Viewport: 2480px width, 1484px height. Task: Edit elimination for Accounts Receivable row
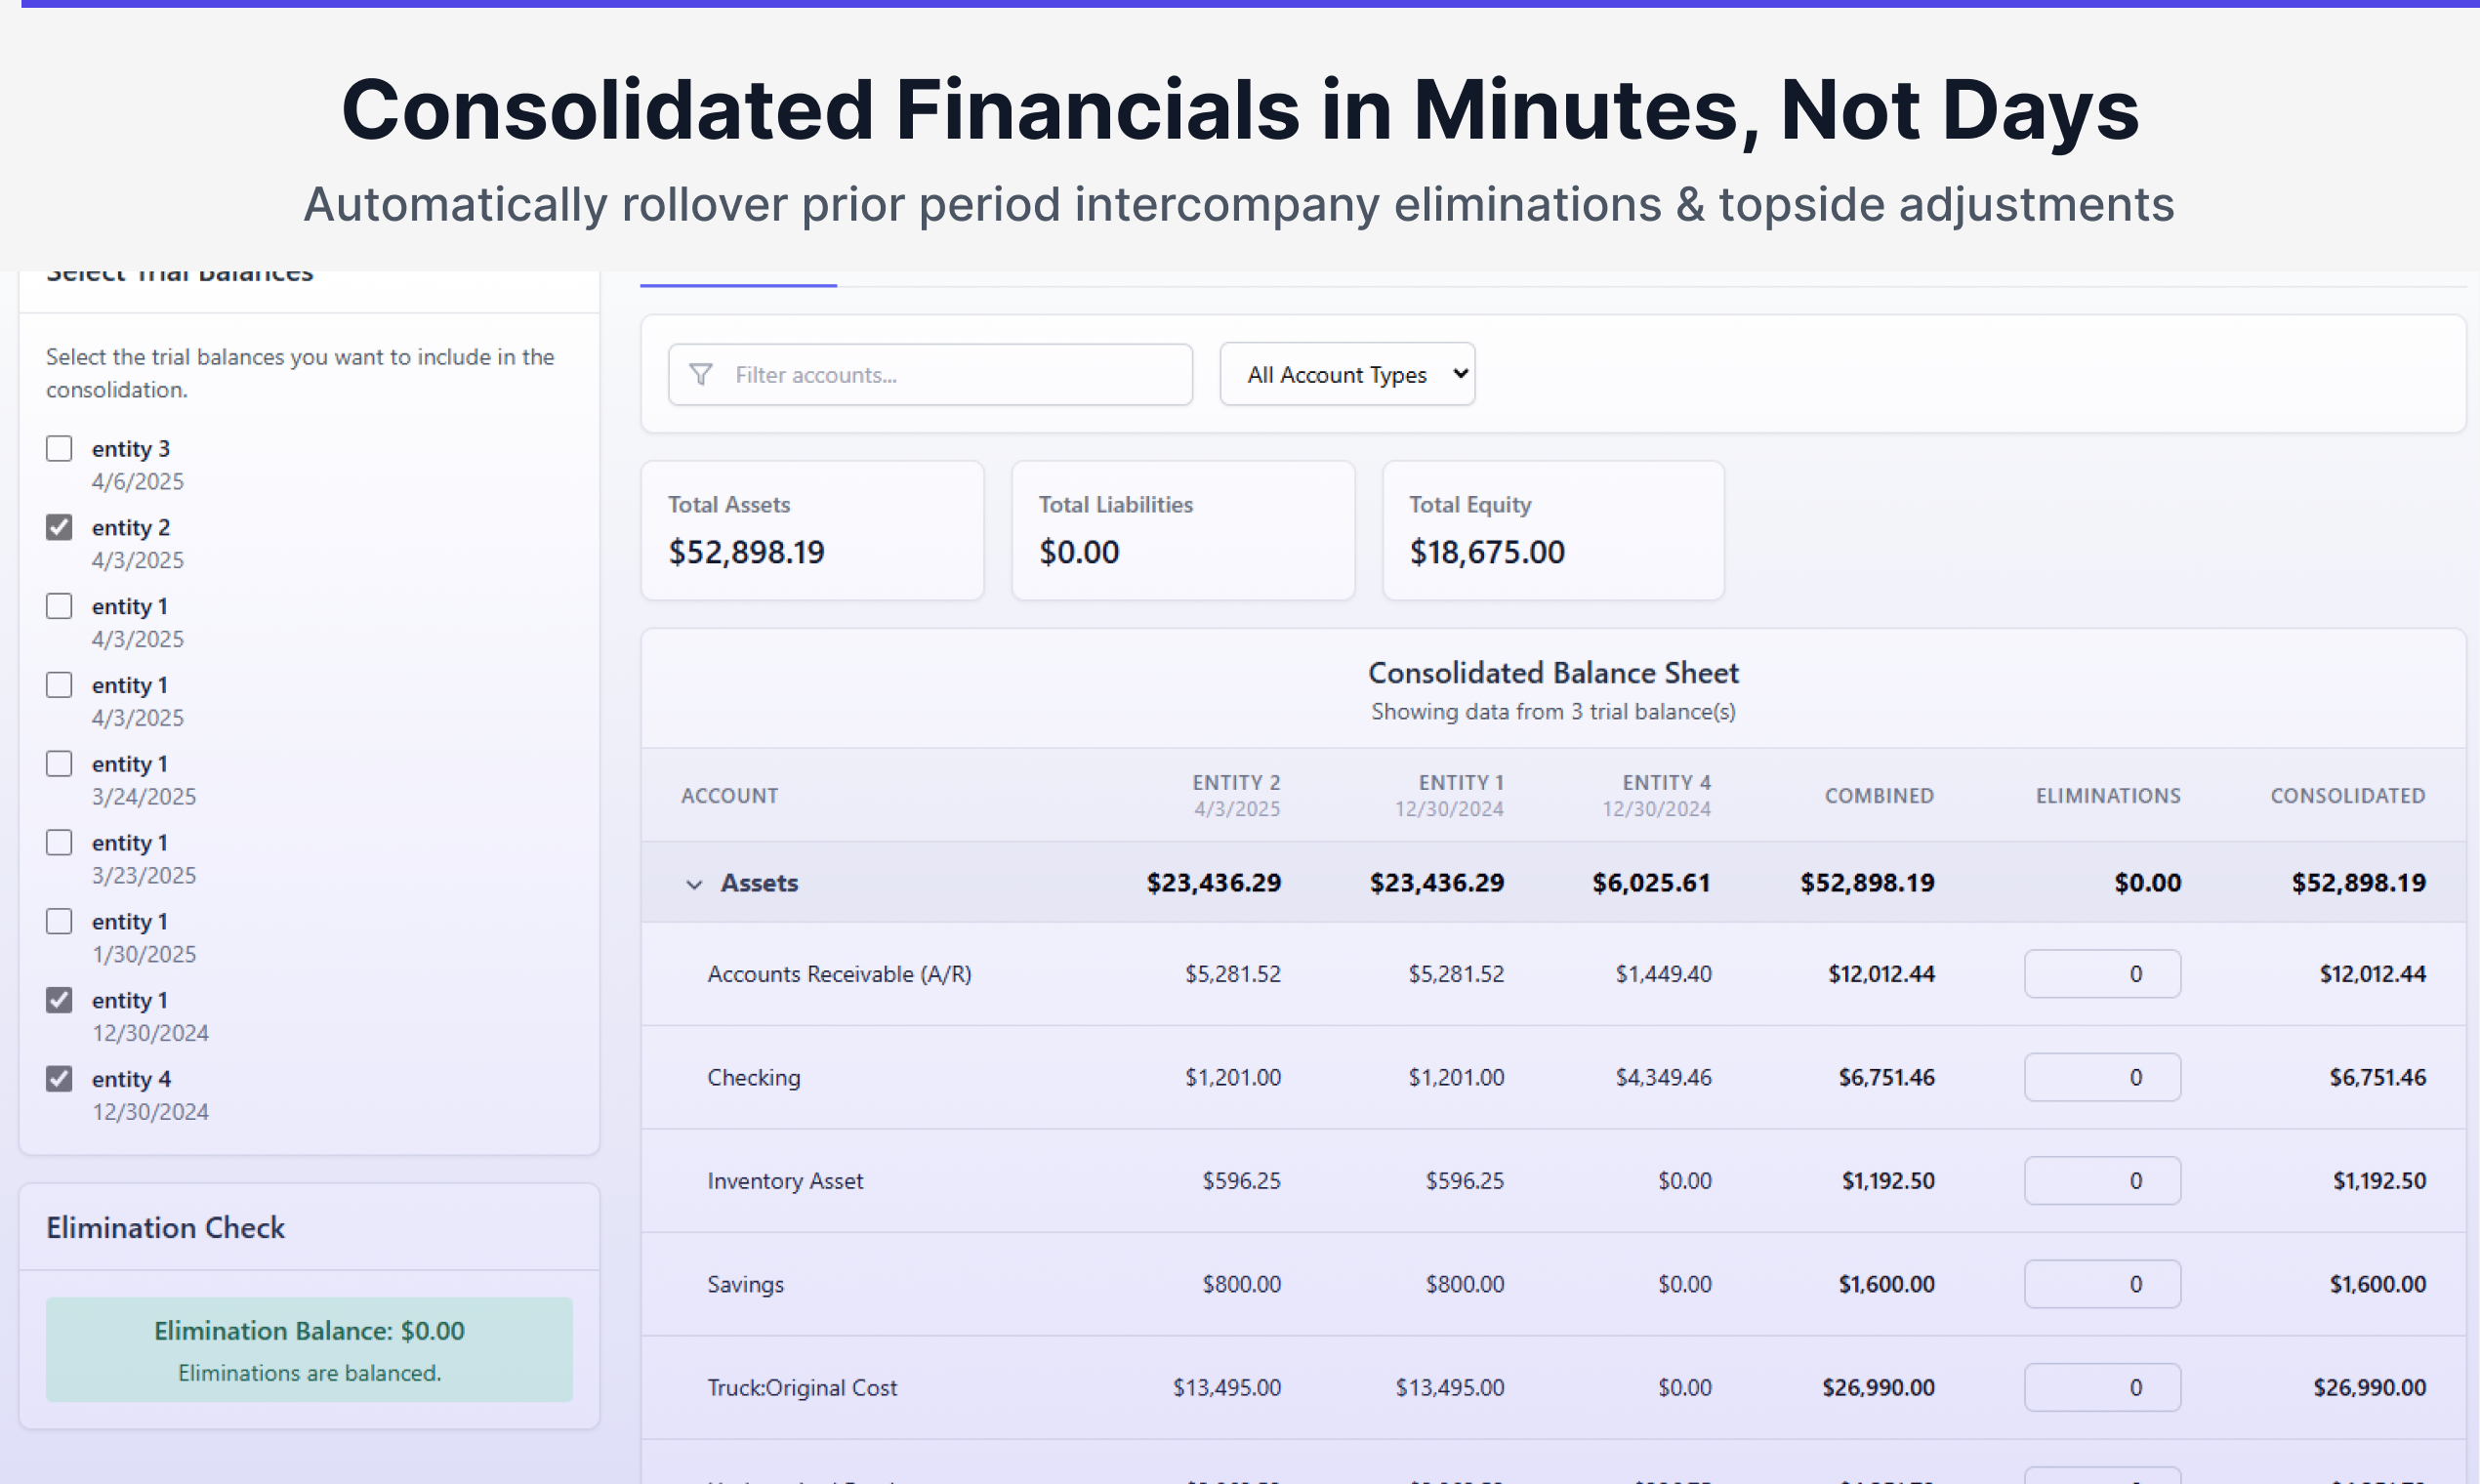2102,973
